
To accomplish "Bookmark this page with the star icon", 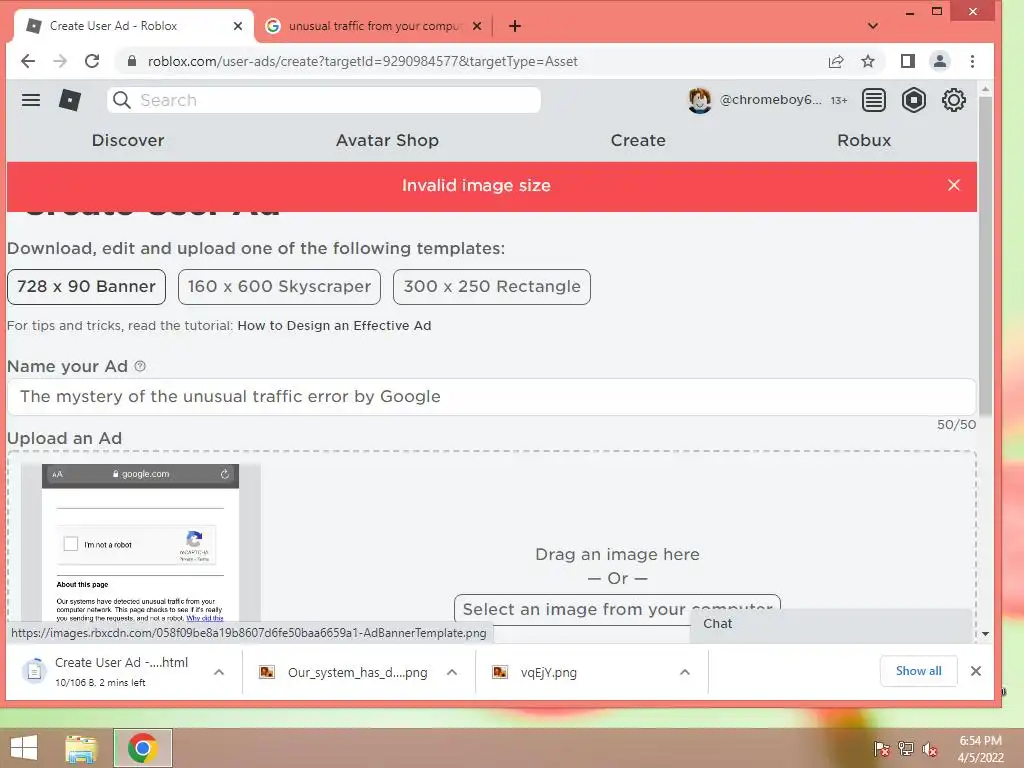I will click(x=868, y=61).
